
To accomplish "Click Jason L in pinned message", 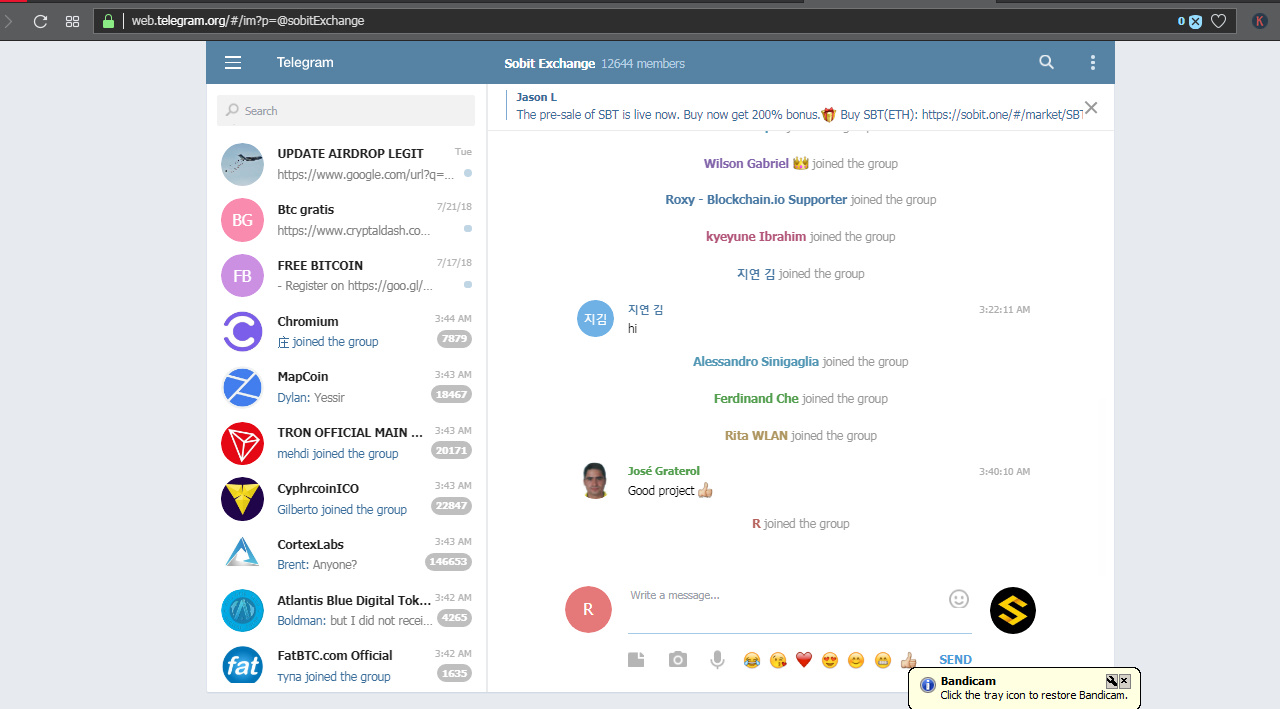I will tap(537, 97).
